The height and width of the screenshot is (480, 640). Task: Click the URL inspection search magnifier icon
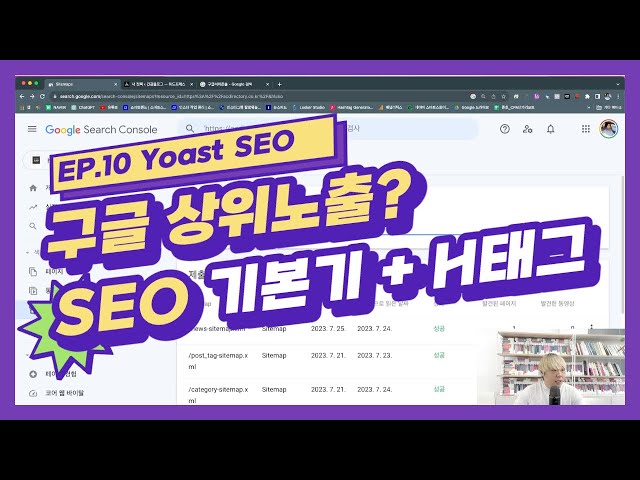click(x=190, y=129)
